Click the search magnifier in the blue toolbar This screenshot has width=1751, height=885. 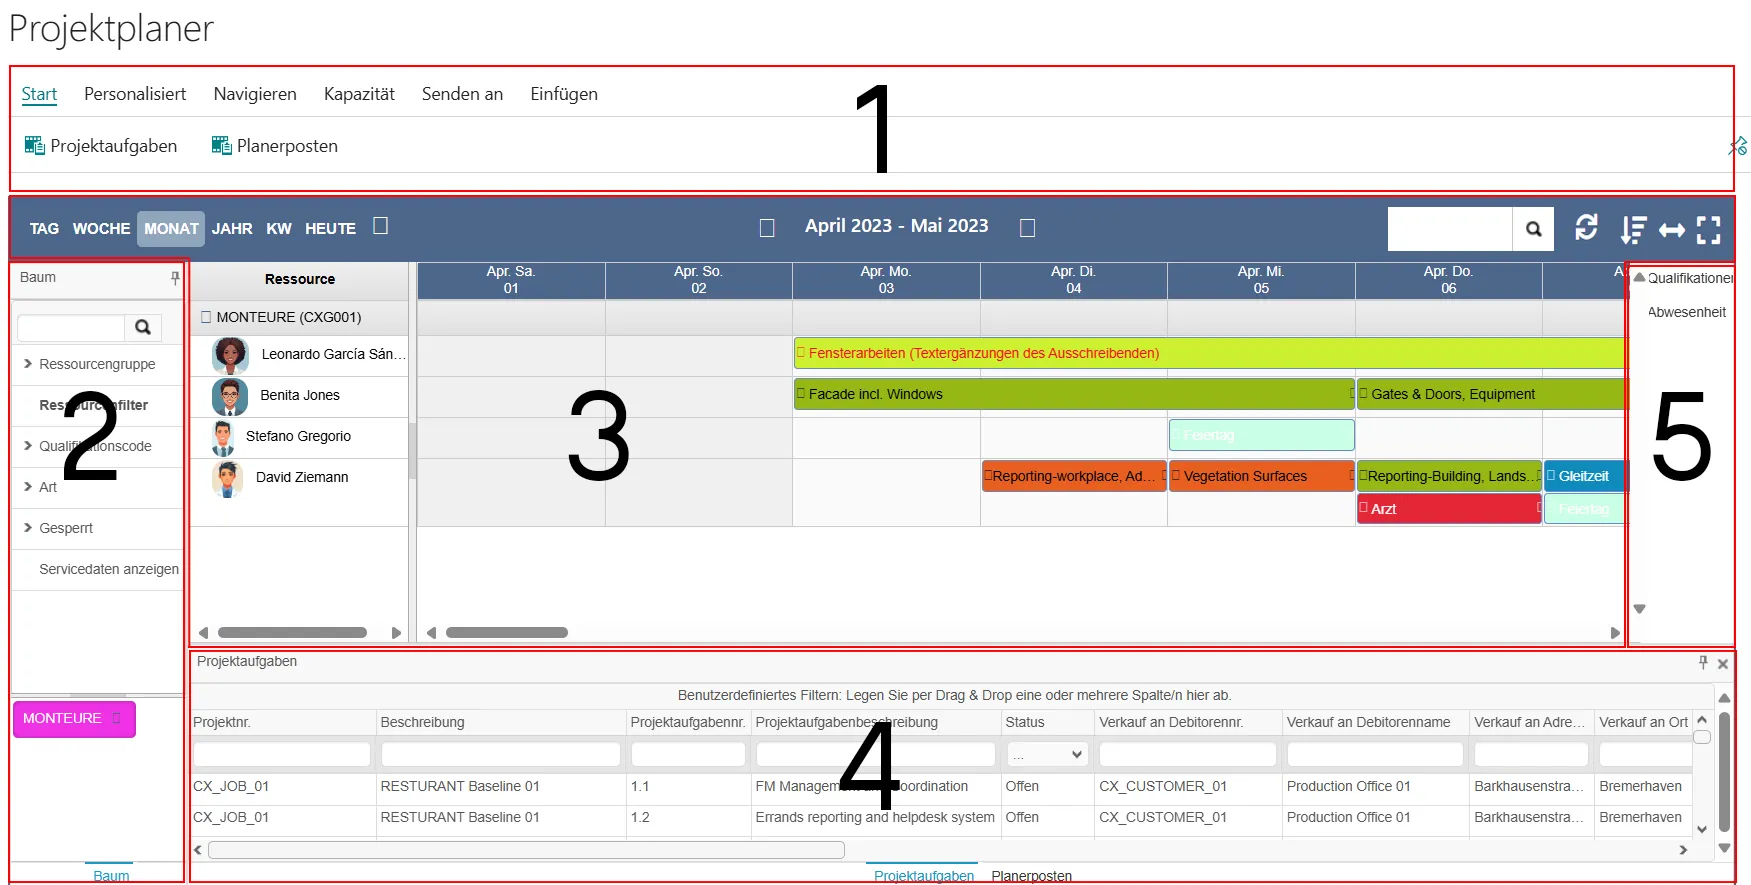1533,229
